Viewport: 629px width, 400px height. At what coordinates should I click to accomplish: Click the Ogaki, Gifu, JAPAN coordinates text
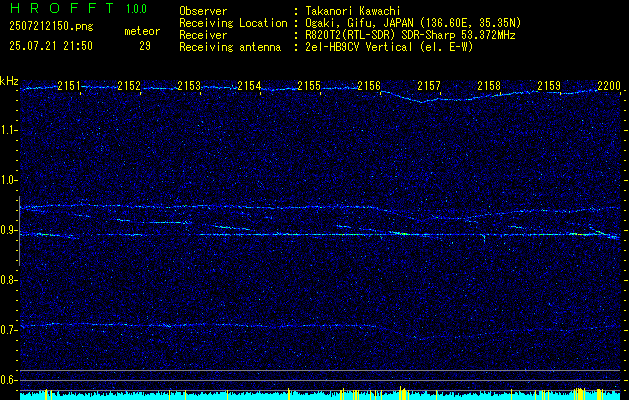(413, 23)
